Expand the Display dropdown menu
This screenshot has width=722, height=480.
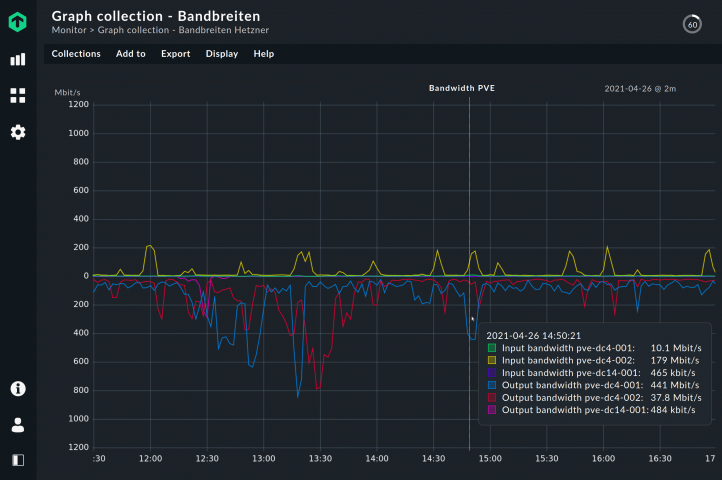(x=222, y=54)
